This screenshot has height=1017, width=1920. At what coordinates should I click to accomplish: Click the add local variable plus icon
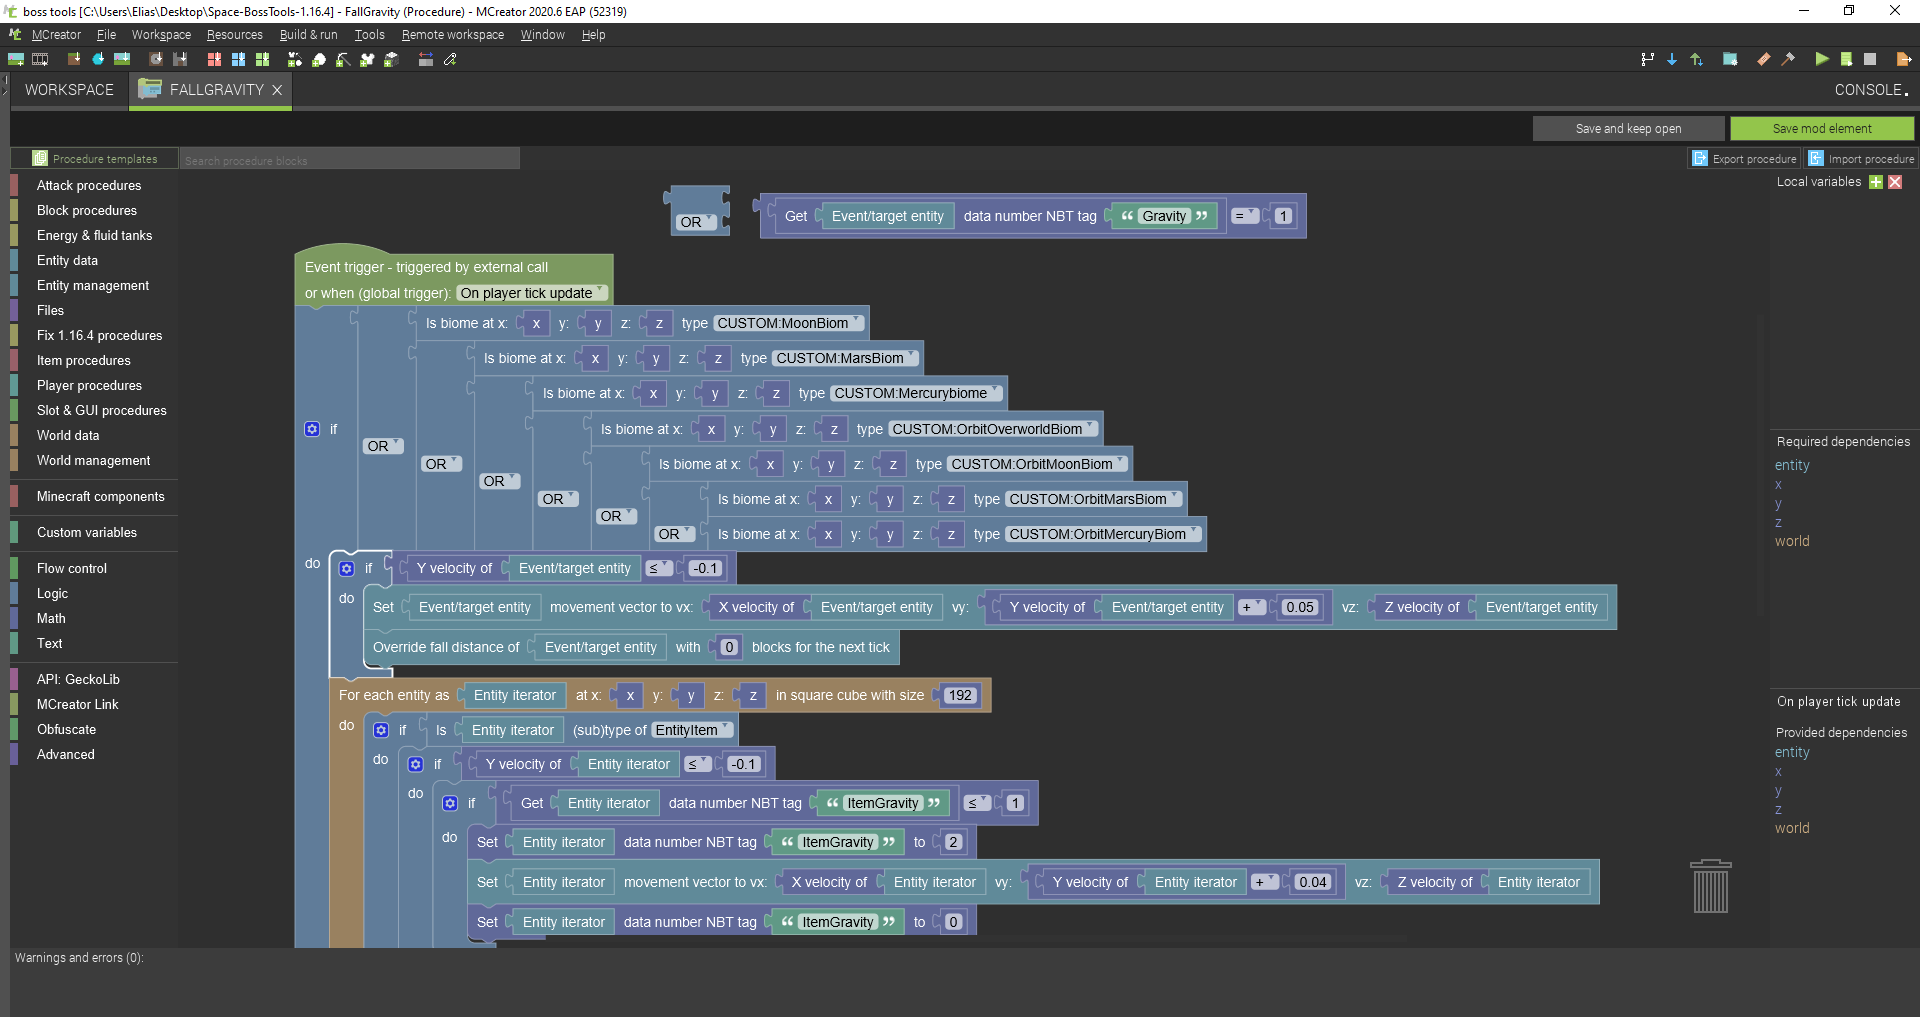(x=1874, y=182)
